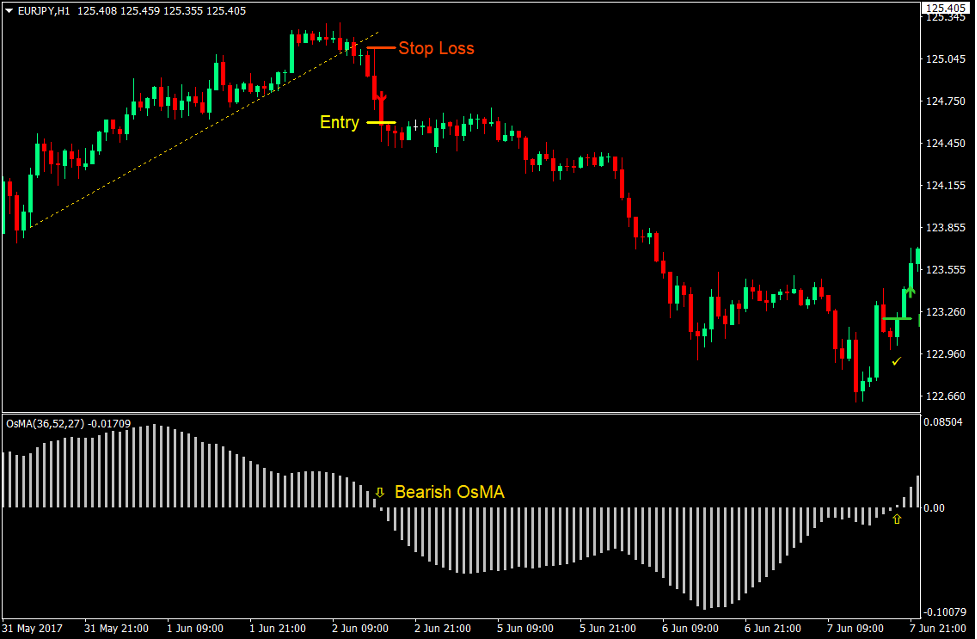This screenshot has height=639, width=977.
Task: Select the yellow up arrow in the OsMA panel
Action: [x=897, y=519]
